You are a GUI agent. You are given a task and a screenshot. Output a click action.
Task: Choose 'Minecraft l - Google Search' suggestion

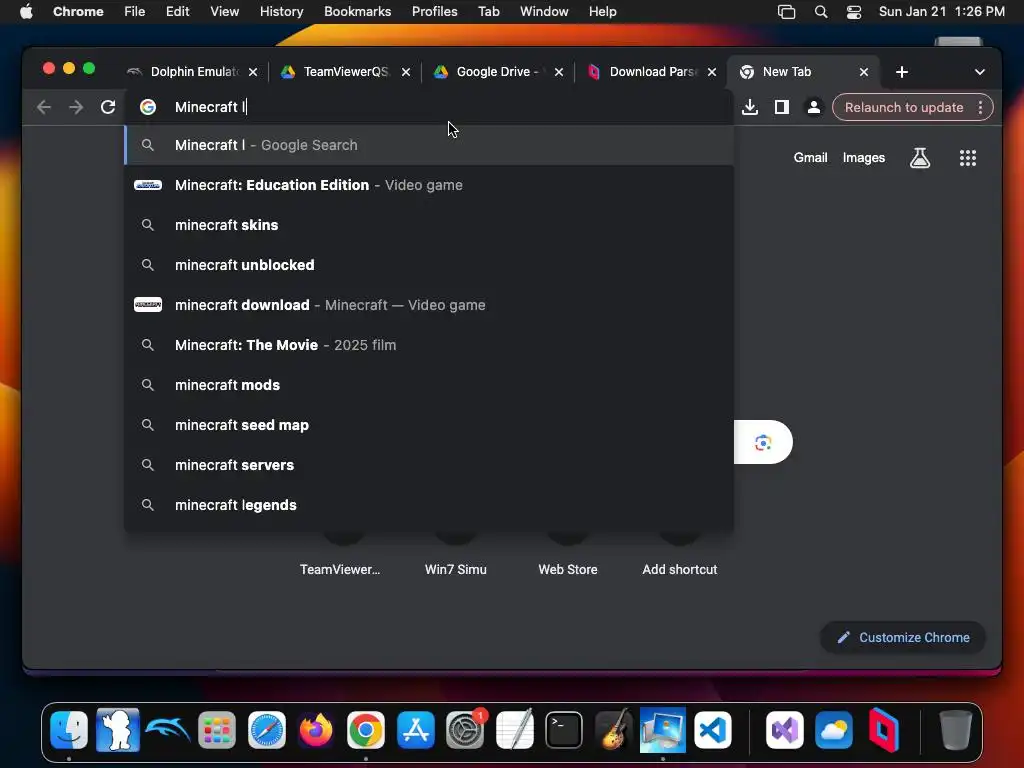coord(429,145)
